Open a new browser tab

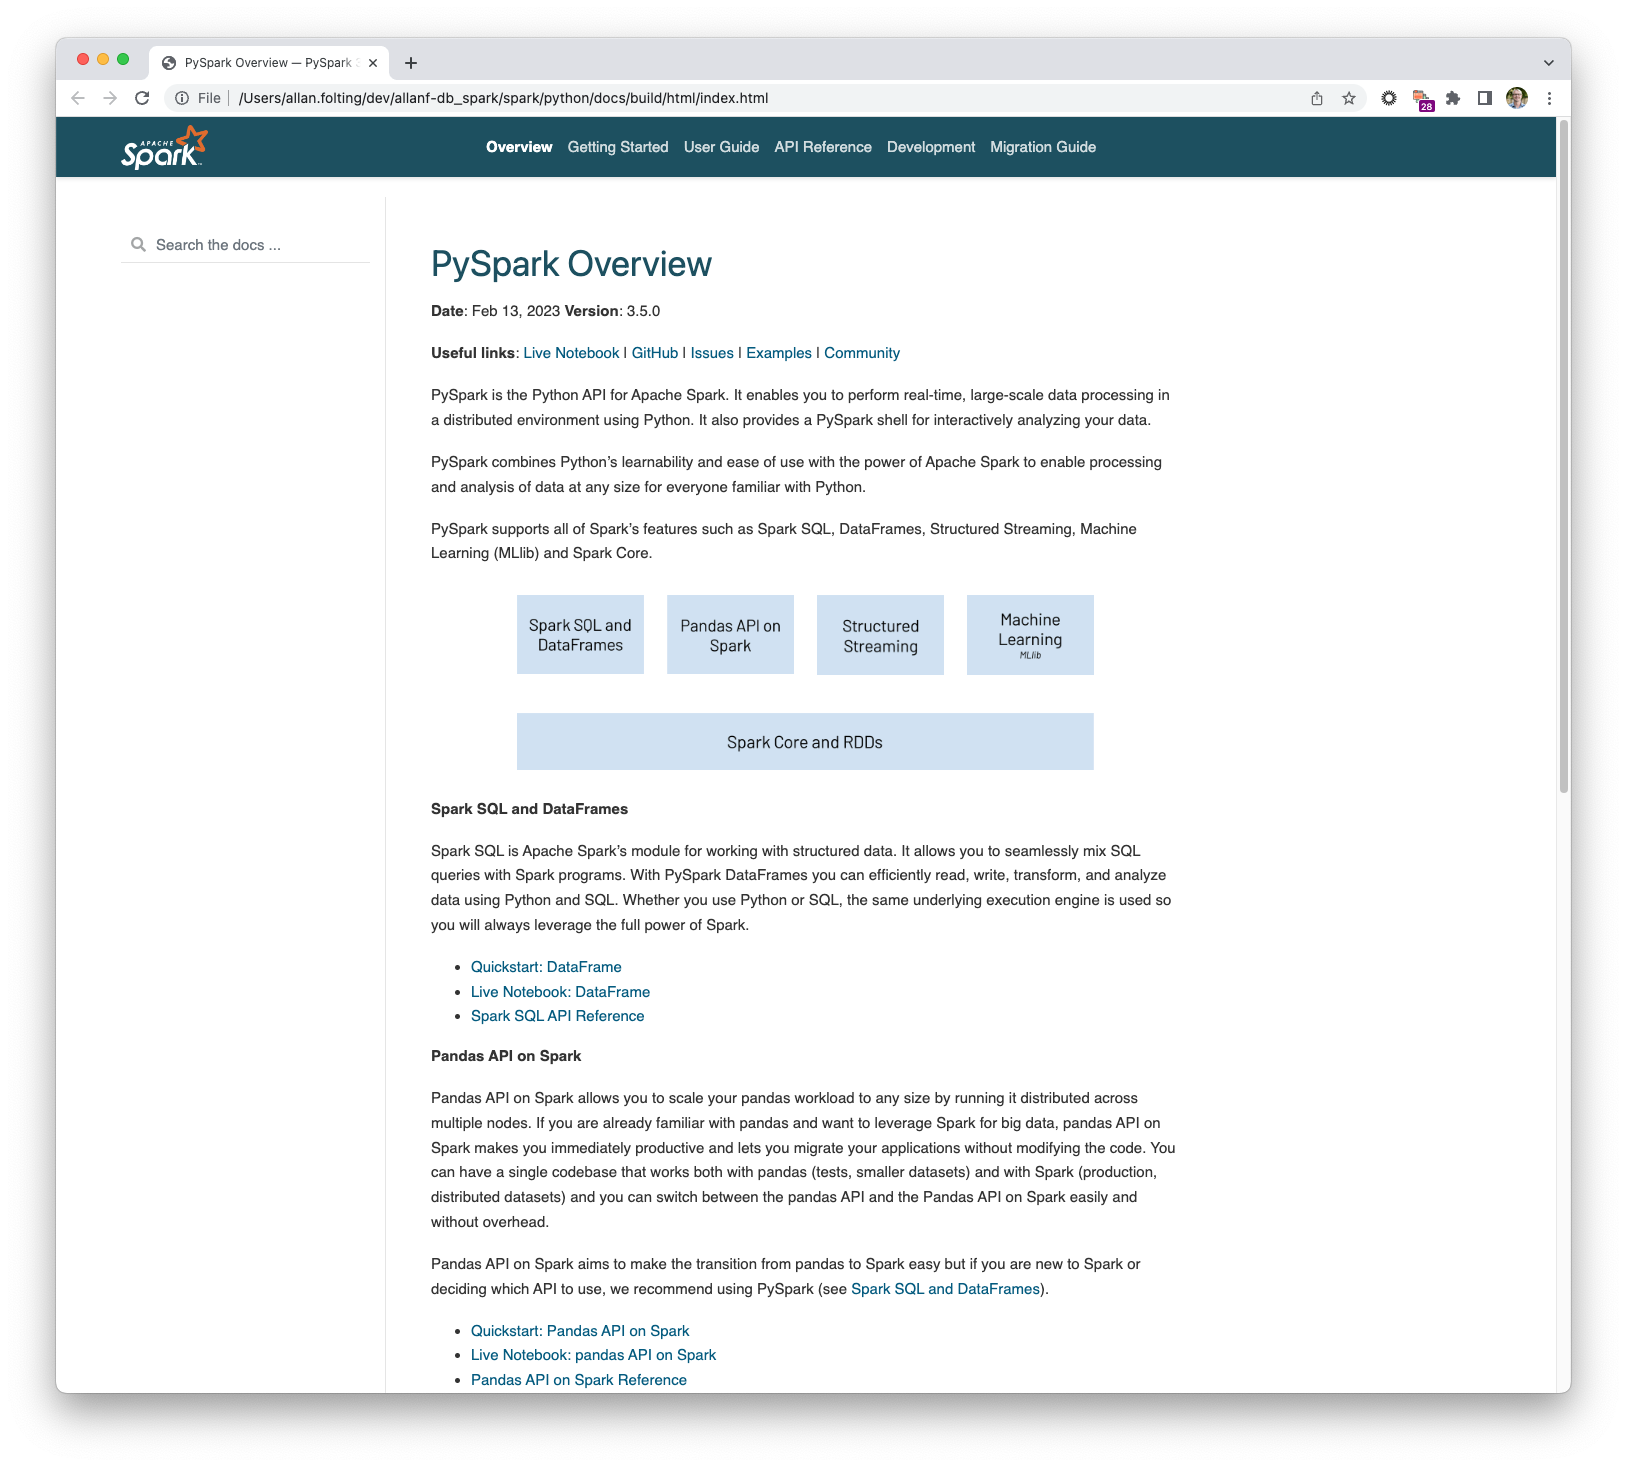click(x=411, y=63)
